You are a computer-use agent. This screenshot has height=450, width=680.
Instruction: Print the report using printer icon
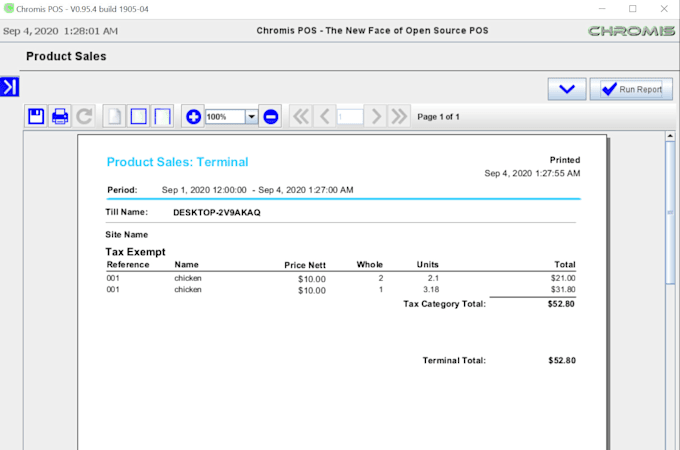coord(60,116)
